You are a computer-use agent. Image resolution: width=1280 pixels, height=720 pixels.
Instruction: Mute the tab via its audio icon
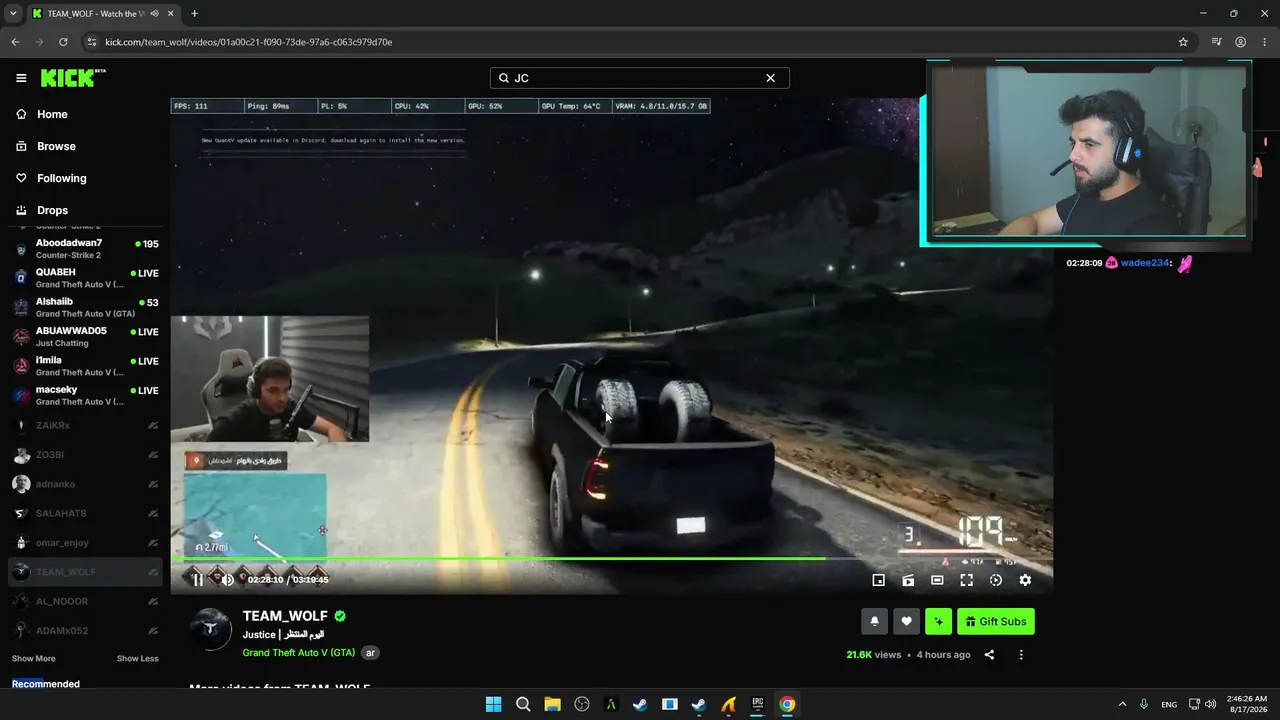[x=154, y=14]
